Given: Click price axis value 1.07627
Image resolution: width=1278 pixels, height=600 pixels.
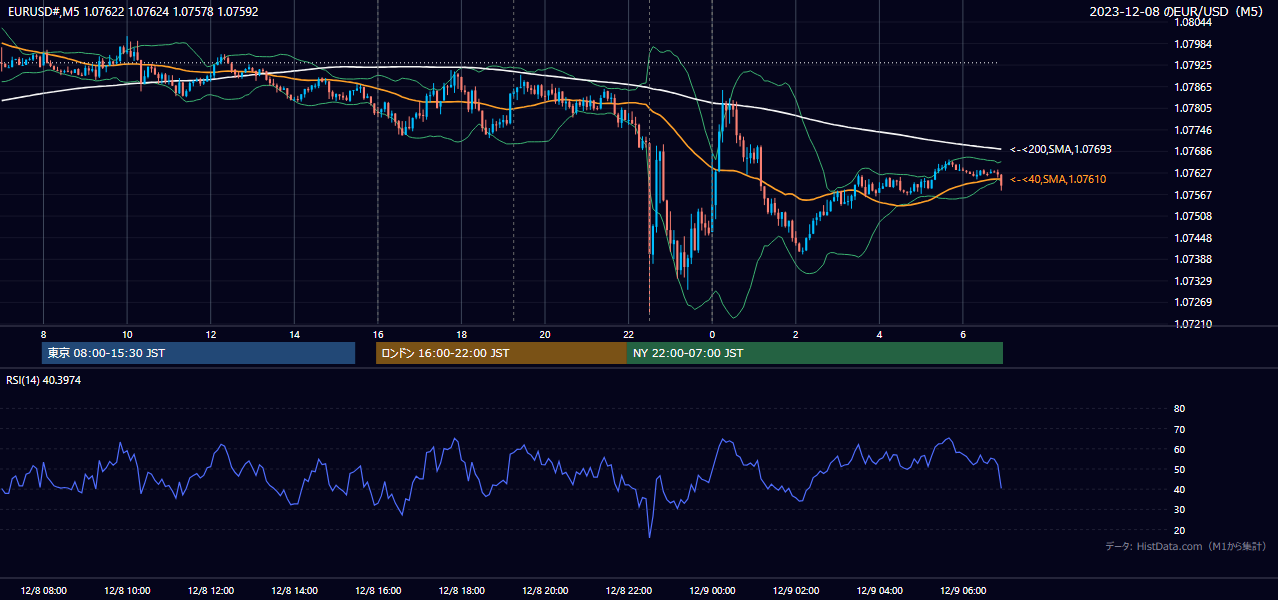Looking at the screenshot, I should coord(1192,173).
